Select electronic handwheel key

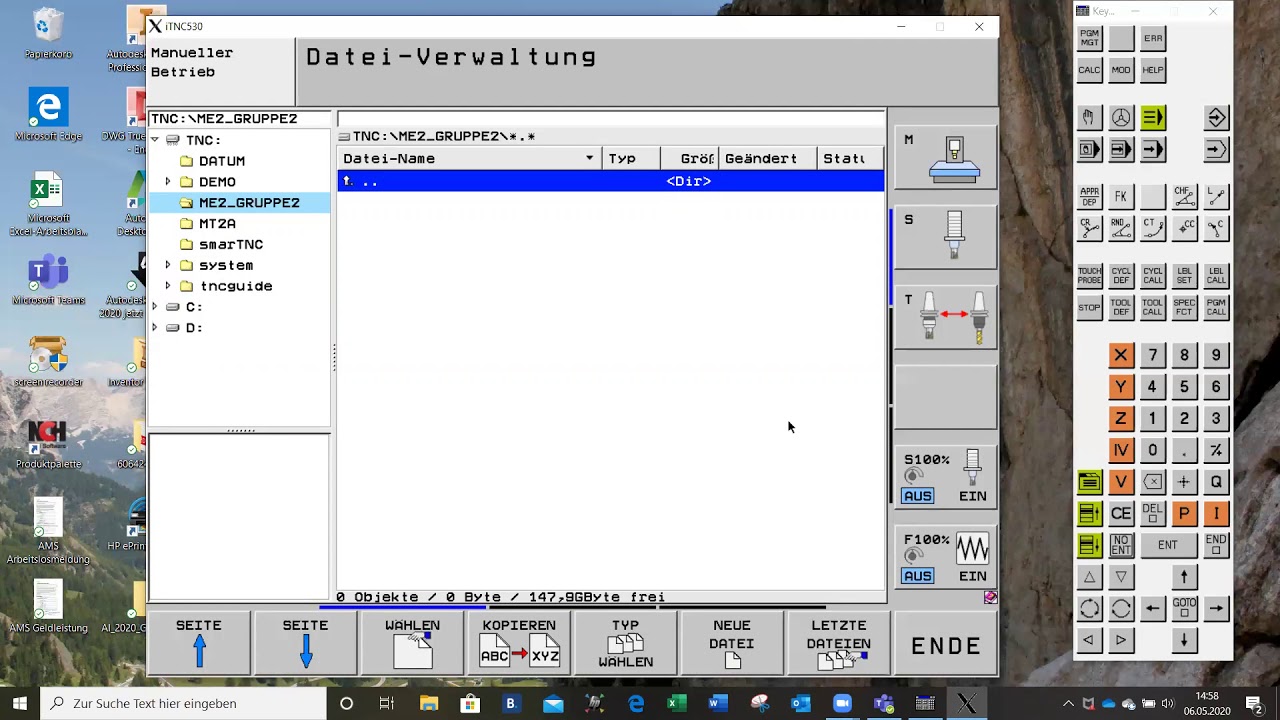1121,118
